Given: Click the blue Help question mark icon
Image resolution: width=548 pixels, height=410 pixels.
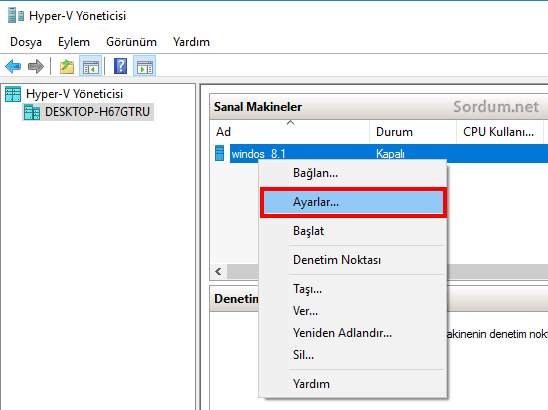Looking at the screenshot, I should click(120, 66).
